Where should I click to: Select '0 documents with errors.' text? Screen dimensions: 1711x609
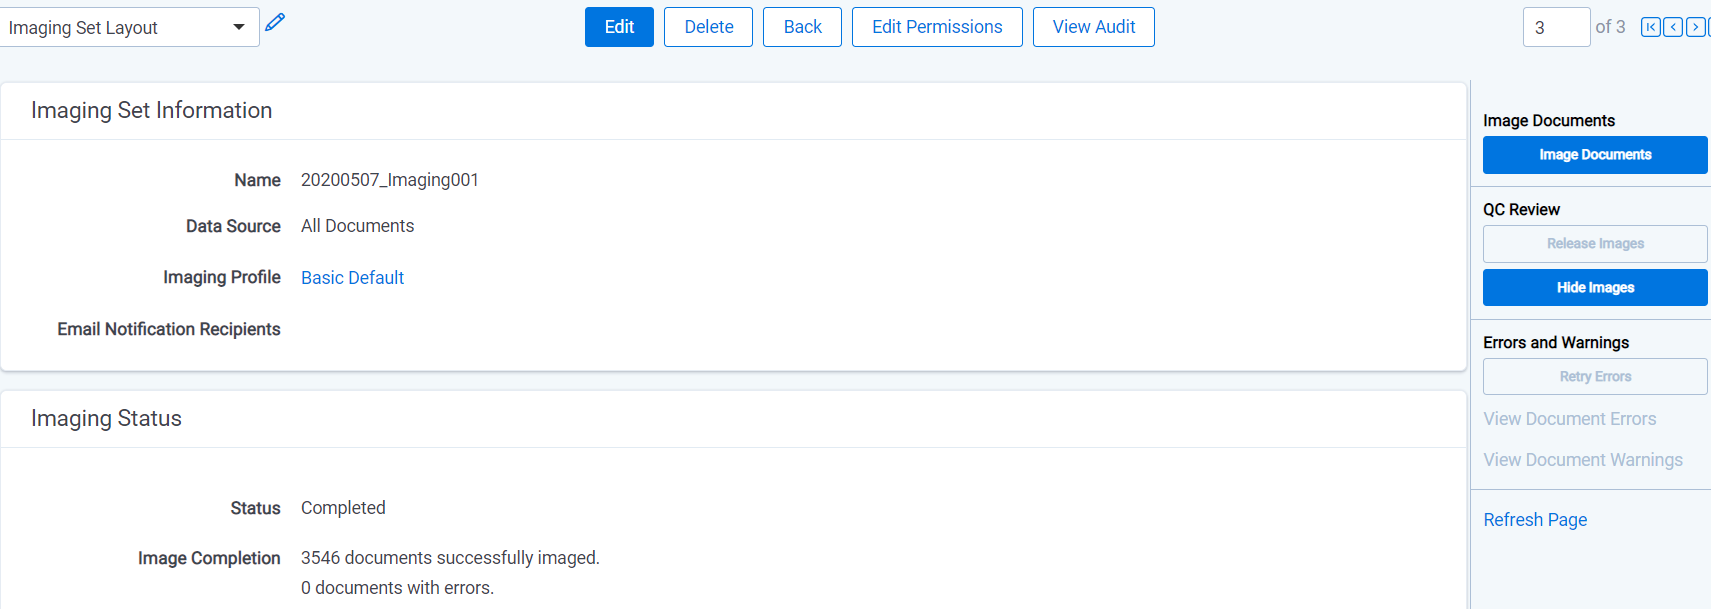pyautogui.click(x=397, y=588)
